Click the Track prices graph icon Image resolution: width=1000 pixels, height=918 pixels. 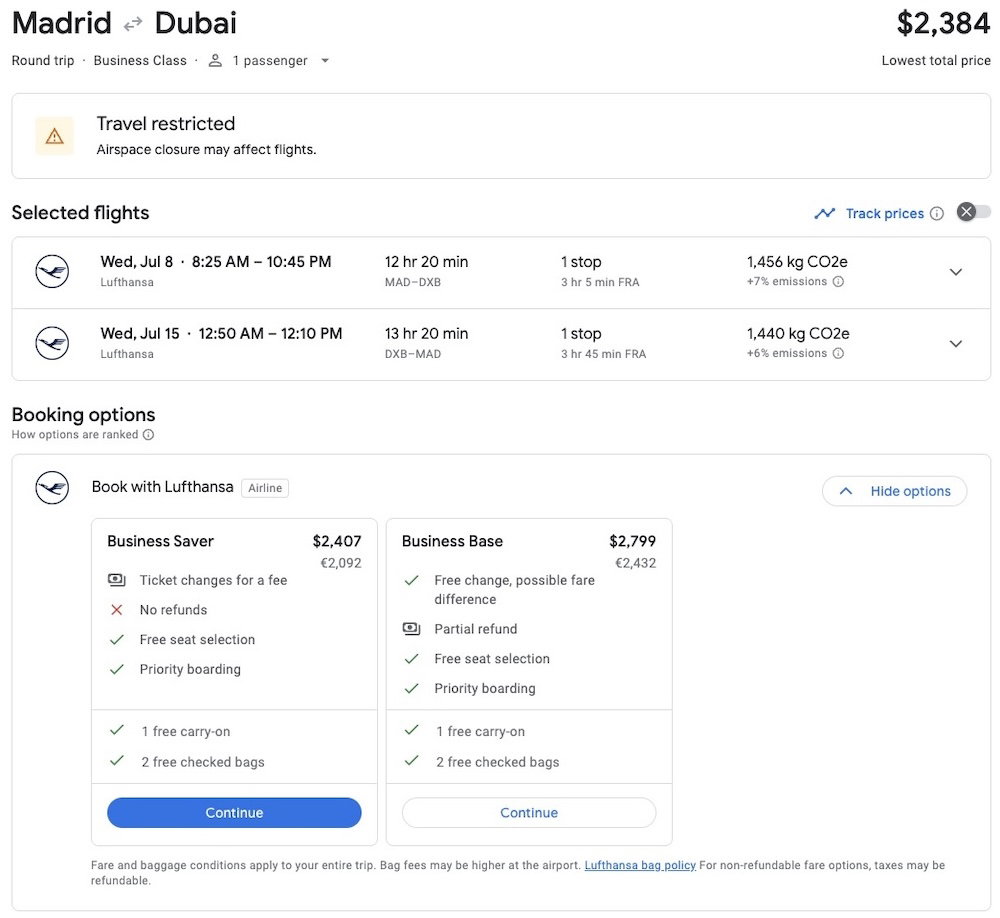coord(824,213)
